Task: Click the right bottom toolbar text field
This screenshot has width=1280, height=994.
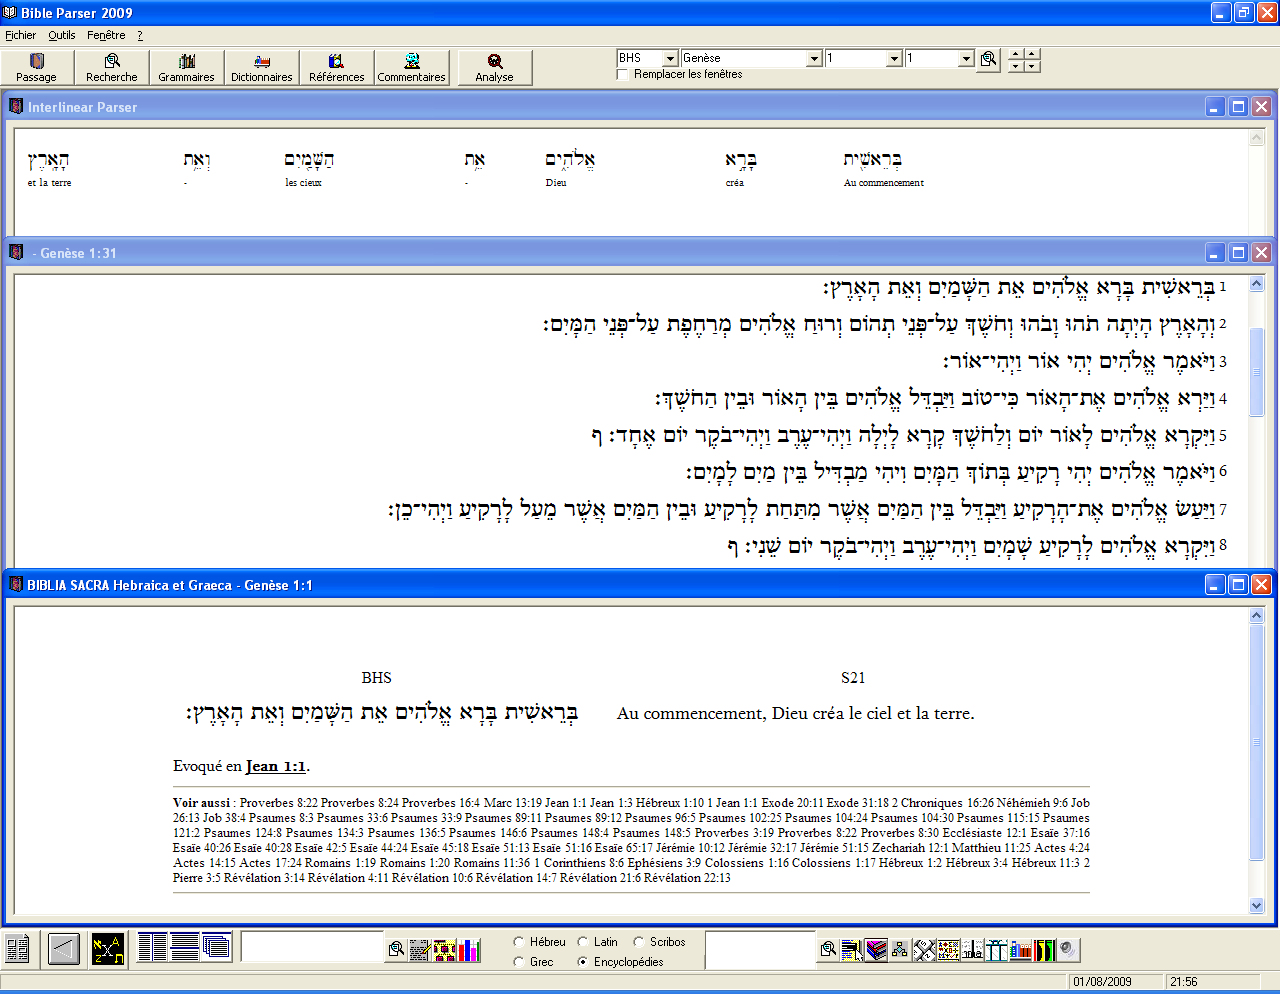Action: tap(760, 949)
